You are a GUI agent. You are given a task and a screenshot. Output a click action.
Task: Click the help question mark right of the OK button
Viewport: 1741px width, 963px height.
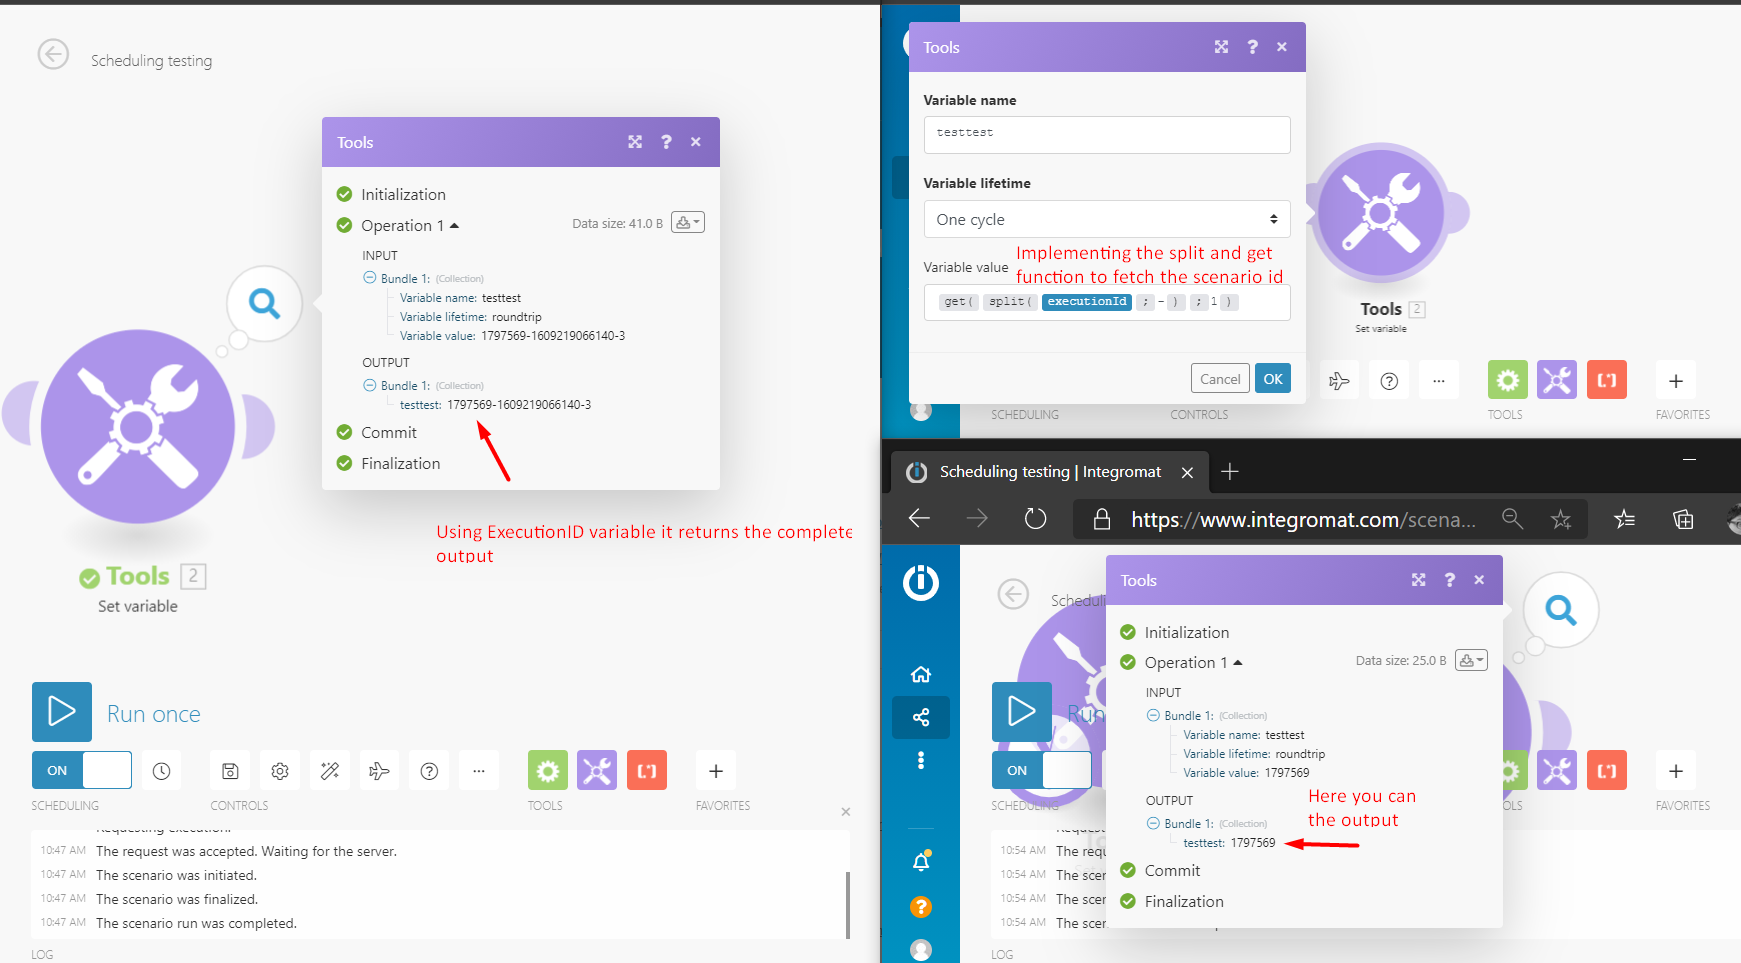pos(1389,380)
